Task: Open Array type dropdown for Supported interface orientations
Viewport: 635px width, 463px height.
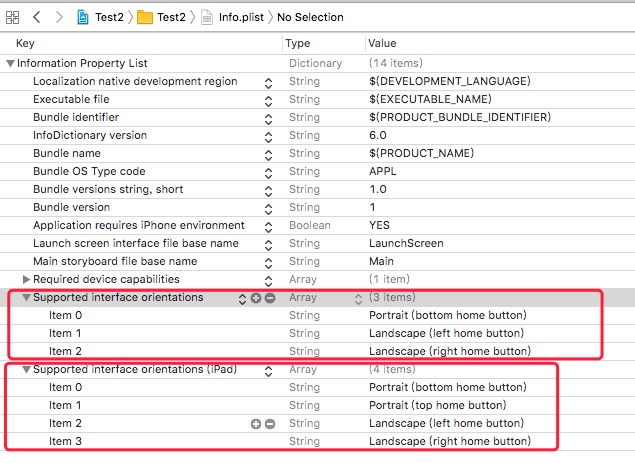Action: [358, 298]
